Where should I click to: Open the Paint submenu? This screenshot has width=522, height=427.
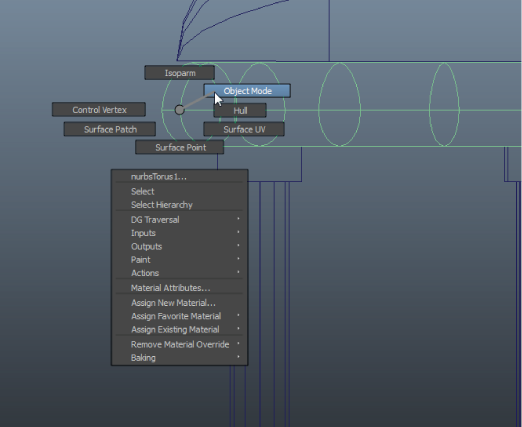click(x=180, y=260)
